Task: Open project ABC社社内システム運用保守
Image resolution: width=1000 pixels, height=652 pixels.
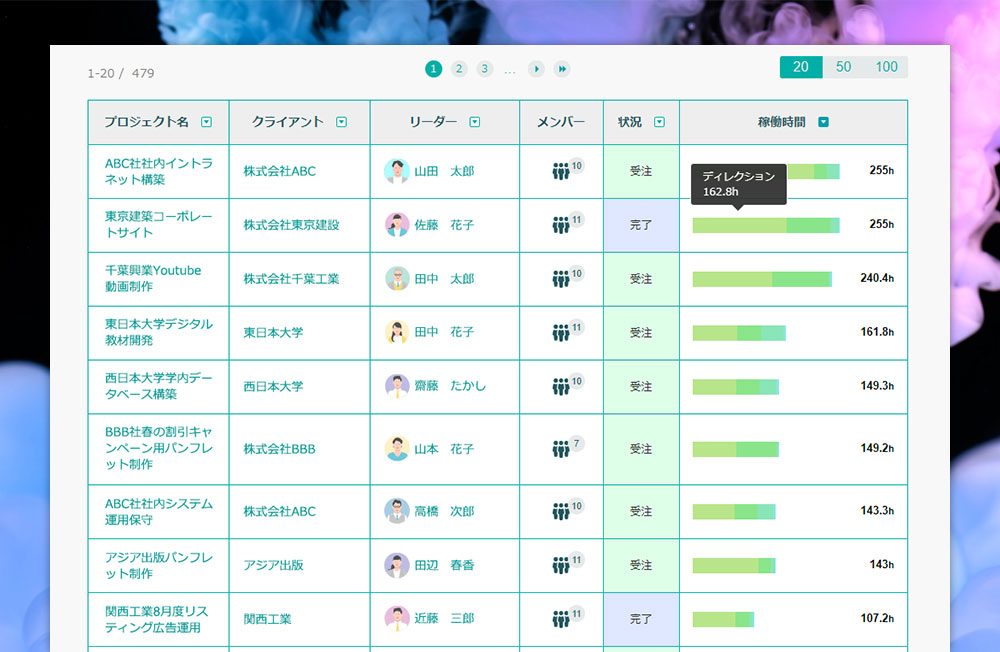Action: click(x=159, y=511)
